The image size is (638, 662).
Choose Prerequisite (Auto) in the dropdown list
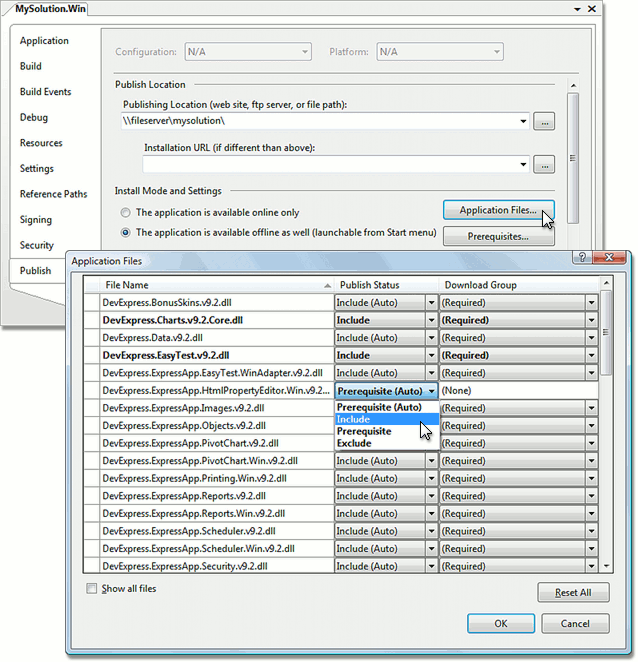coord(387,407)
